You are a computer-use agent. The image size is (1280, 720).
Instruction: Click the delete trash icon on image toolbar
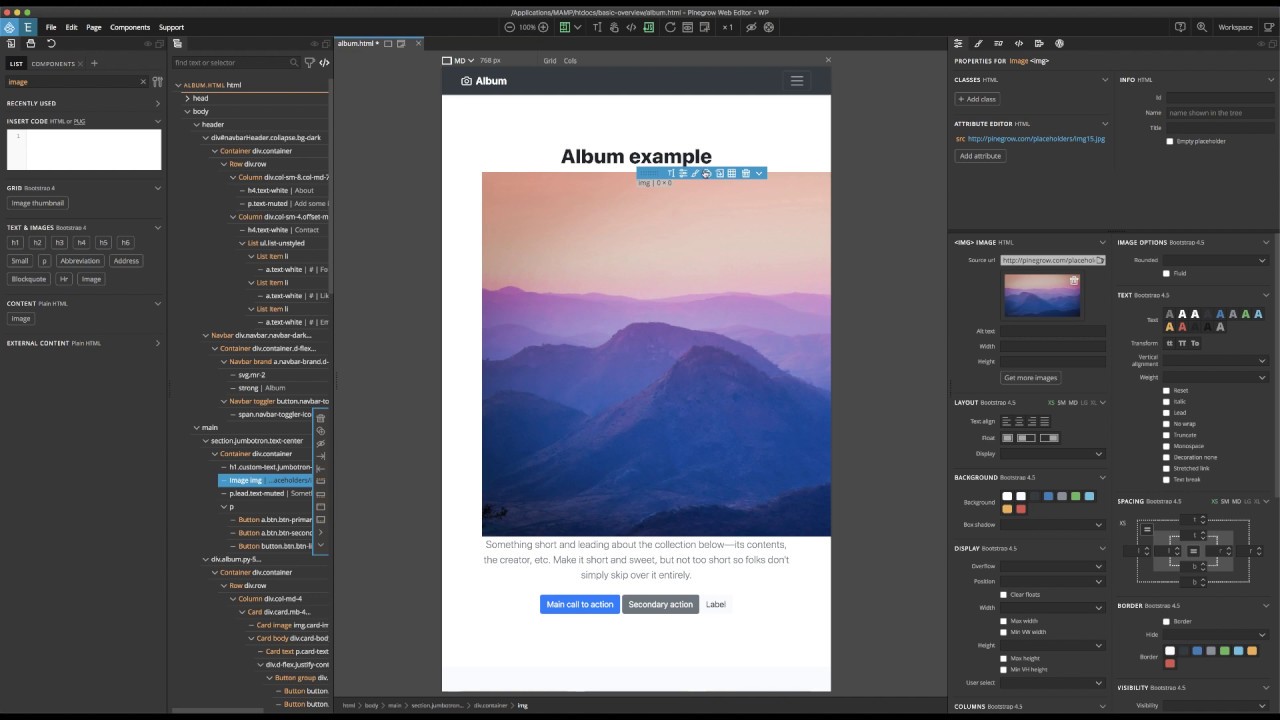[745, 174]
